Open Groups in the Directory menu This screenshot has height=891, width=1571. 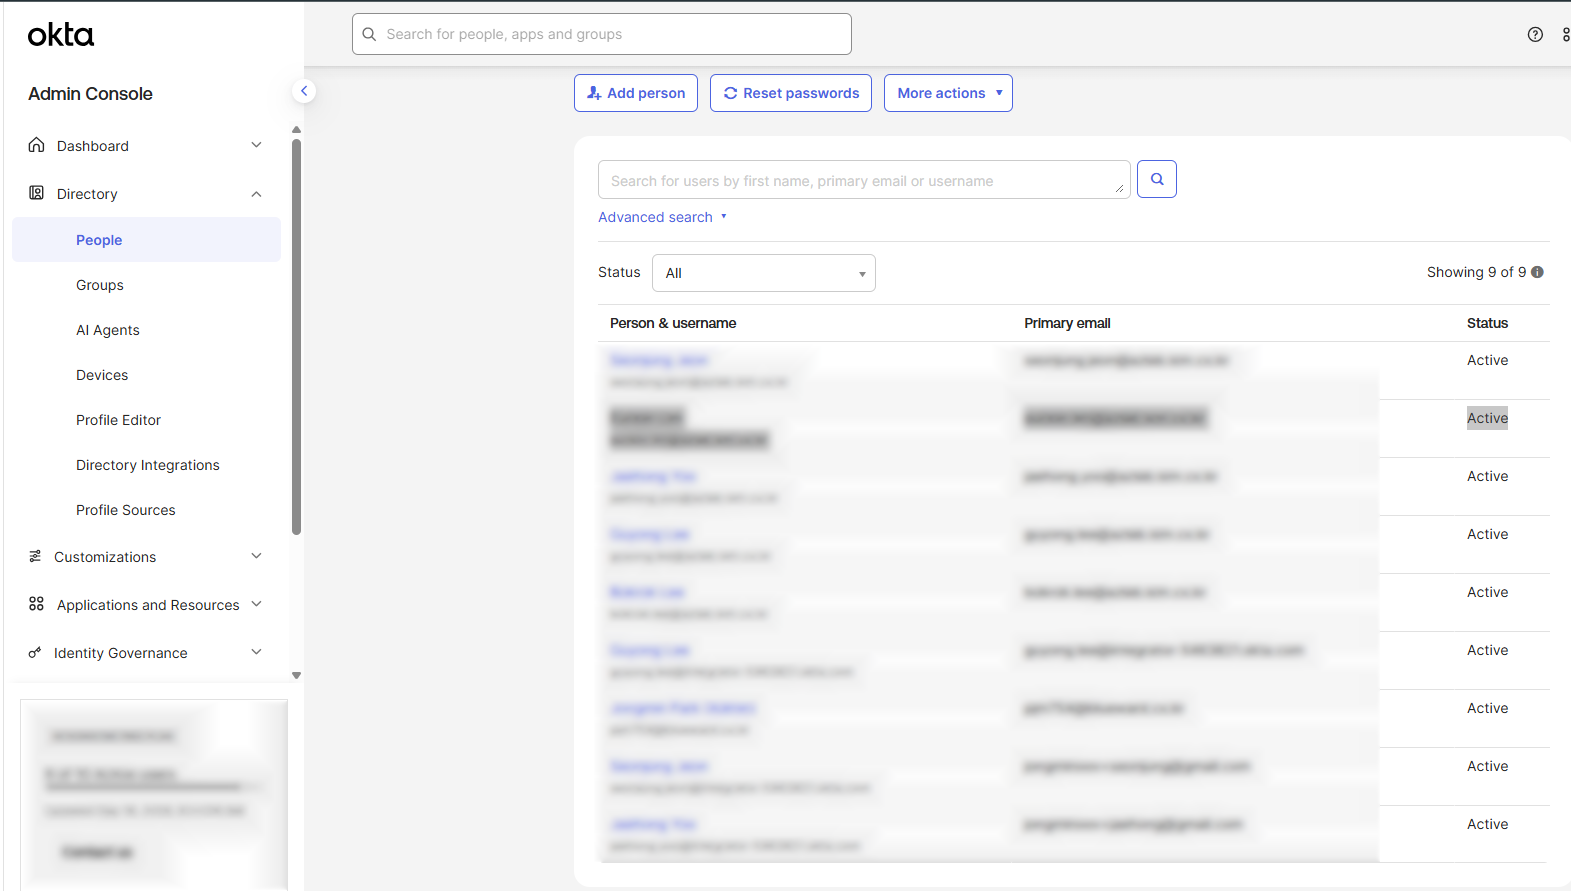[100, 285]
